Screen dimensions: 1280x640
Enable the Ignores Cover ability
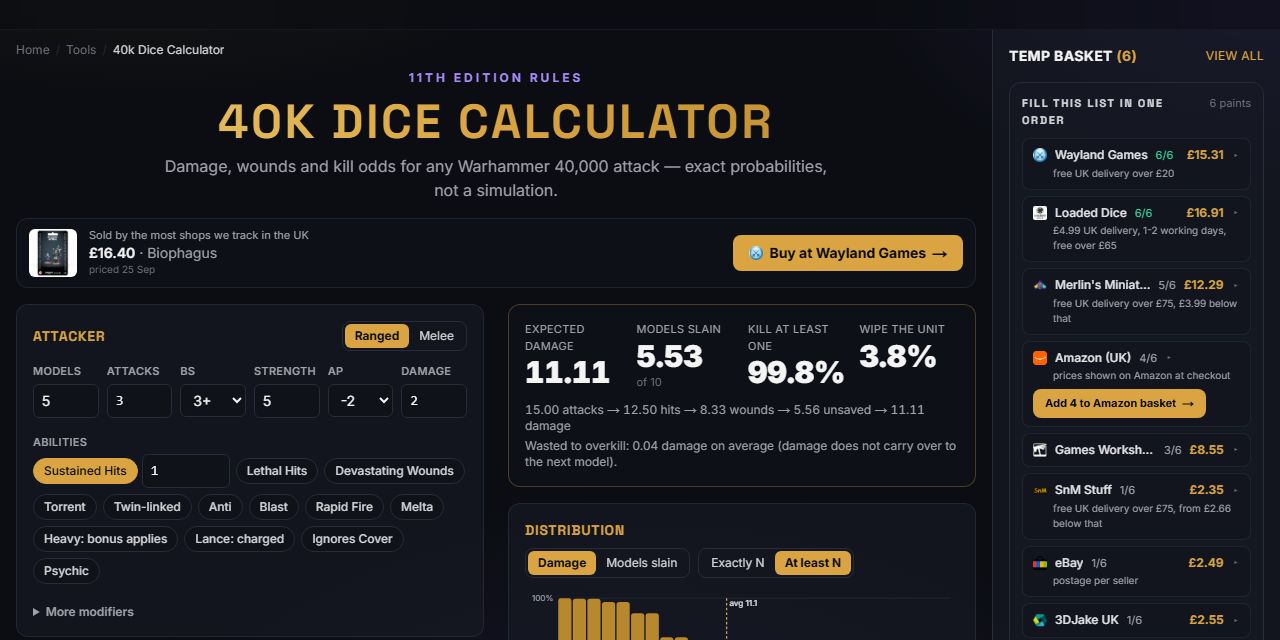tap(353, 539)
